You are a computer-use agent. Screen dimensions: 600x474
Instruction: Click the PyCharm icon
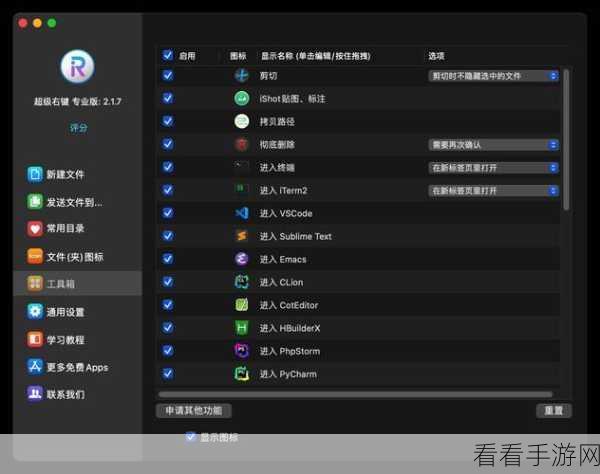pos(241,374)
